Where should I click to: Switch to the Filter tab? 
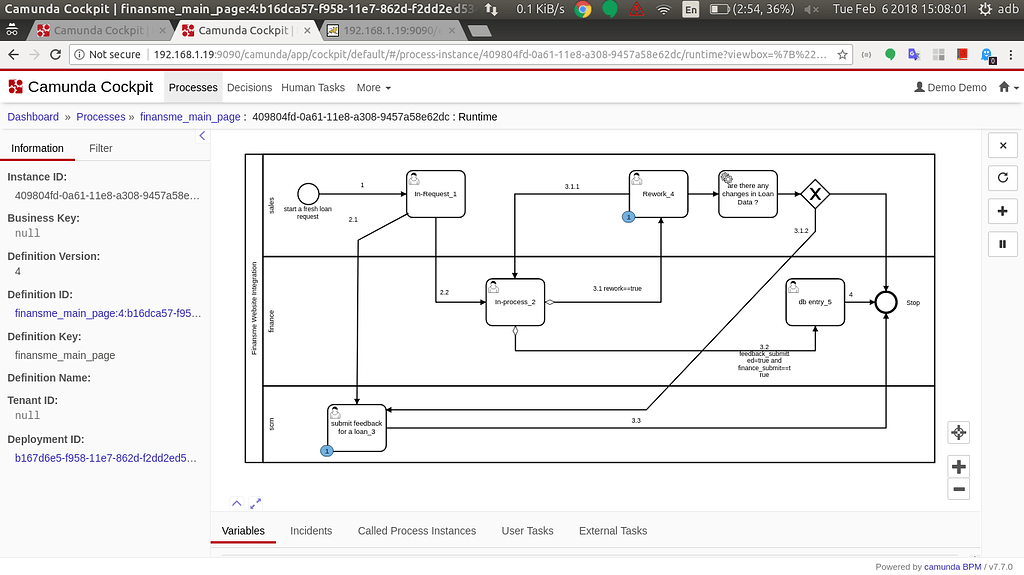(x=101, y=148)
